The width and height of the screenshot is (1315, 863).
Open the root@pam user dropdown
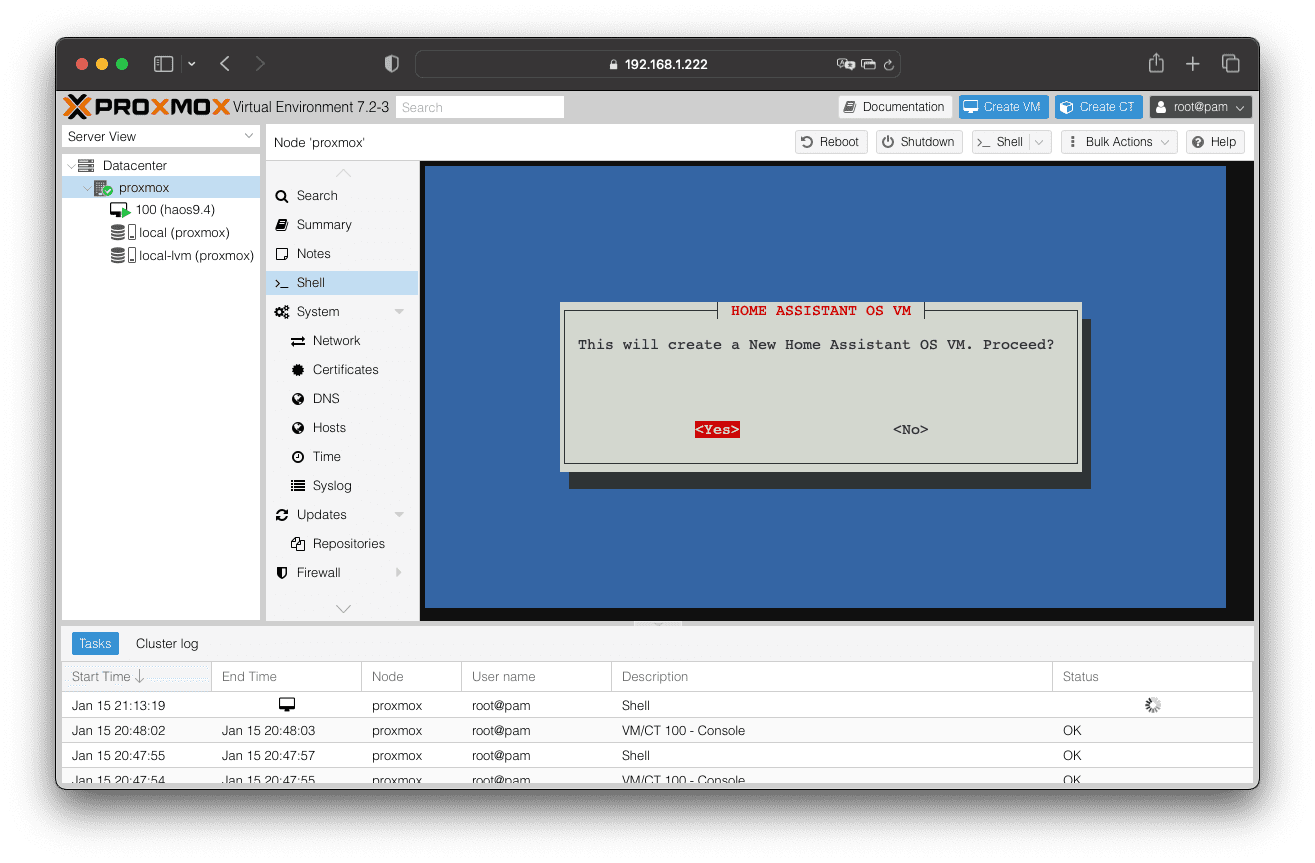(1200, 107)
